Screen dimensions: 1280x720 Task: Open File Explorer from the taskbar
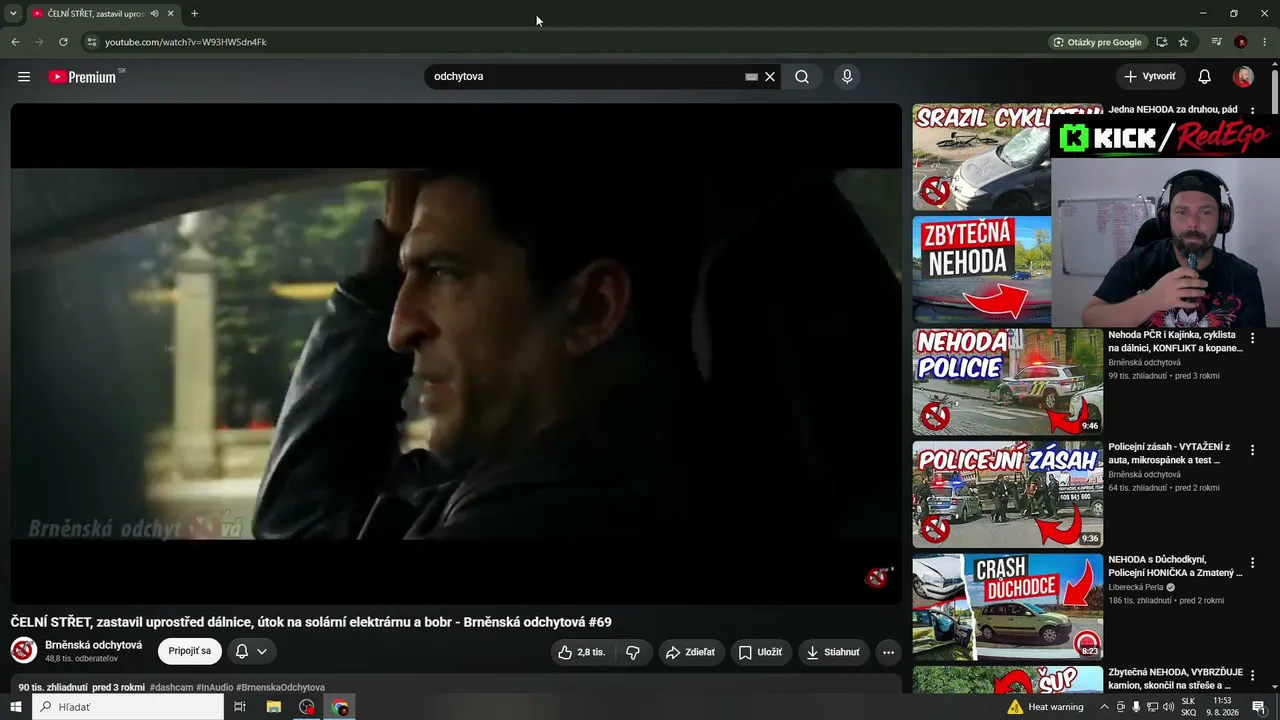pyautogui.click(x=273, y=707)
